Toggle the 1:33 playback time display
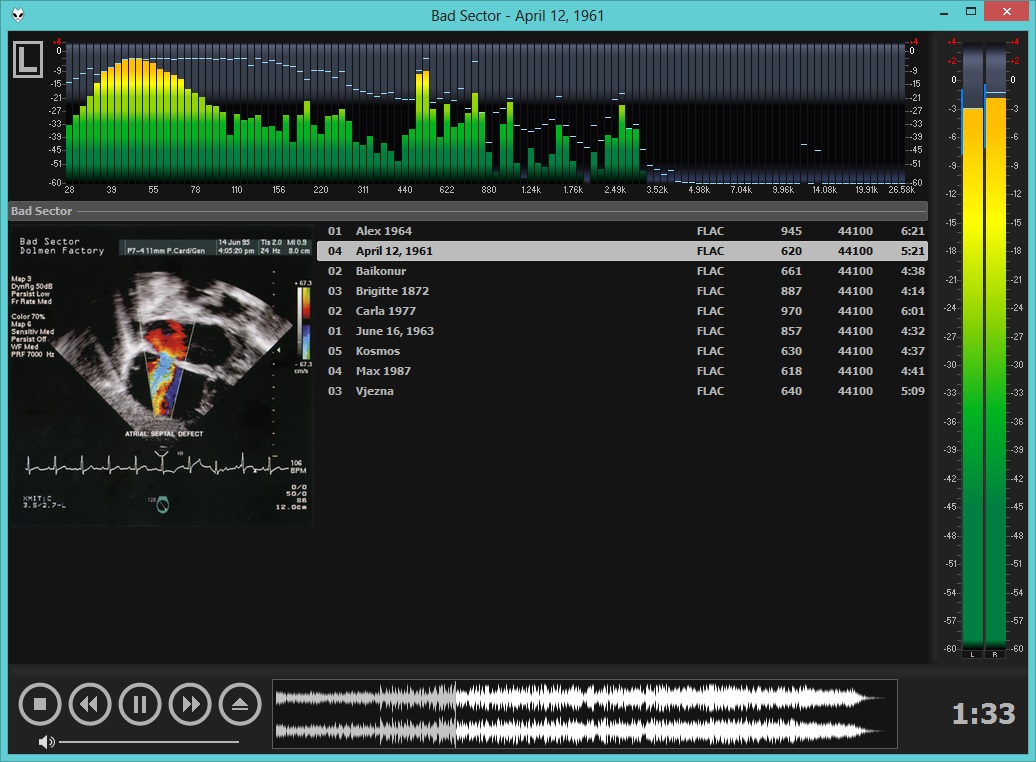 click(x=982, y=714)
